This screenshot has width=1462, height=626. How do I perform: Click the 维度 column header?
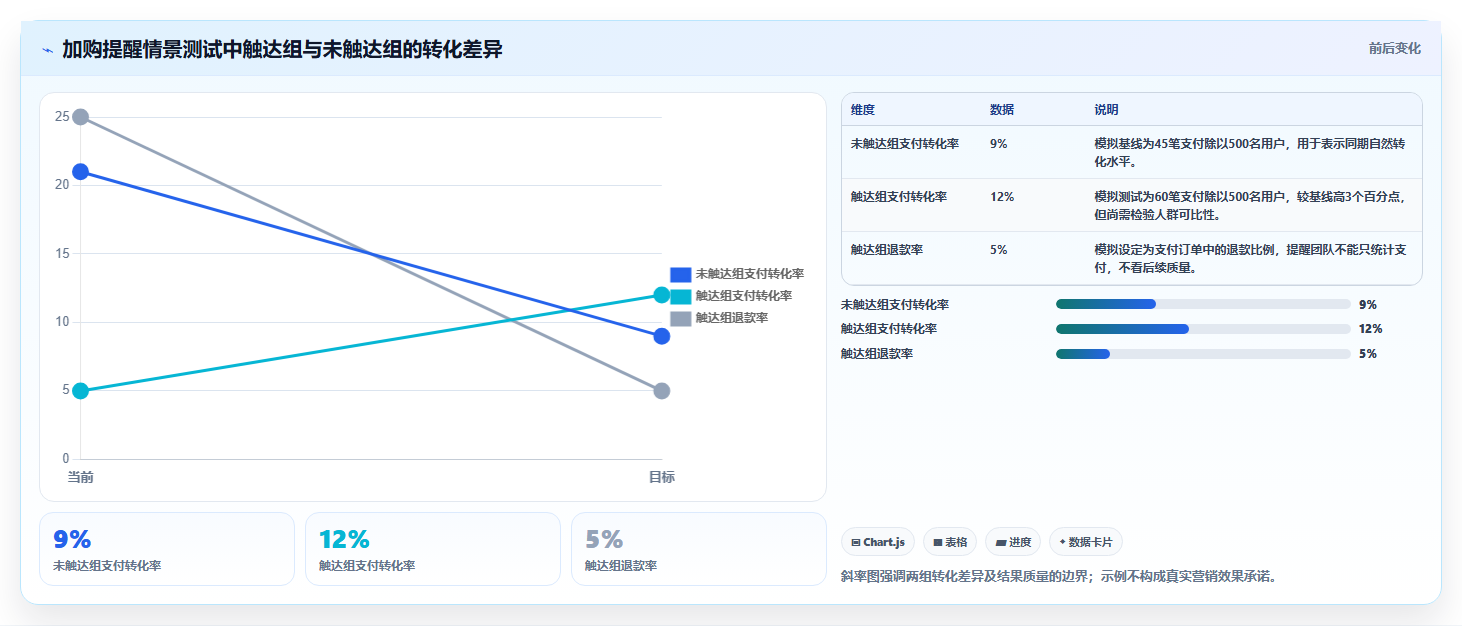pos(863,110)
